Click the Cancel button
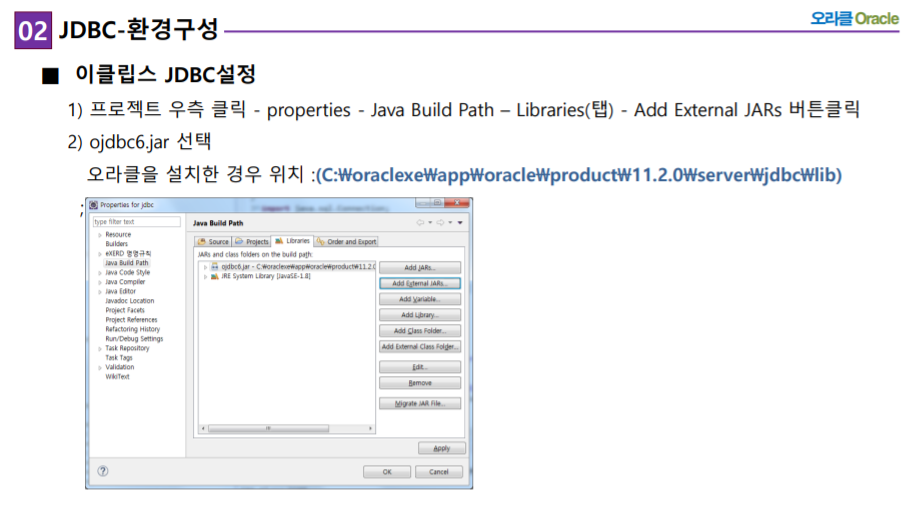The image size is (918, 512). [439, 472]
